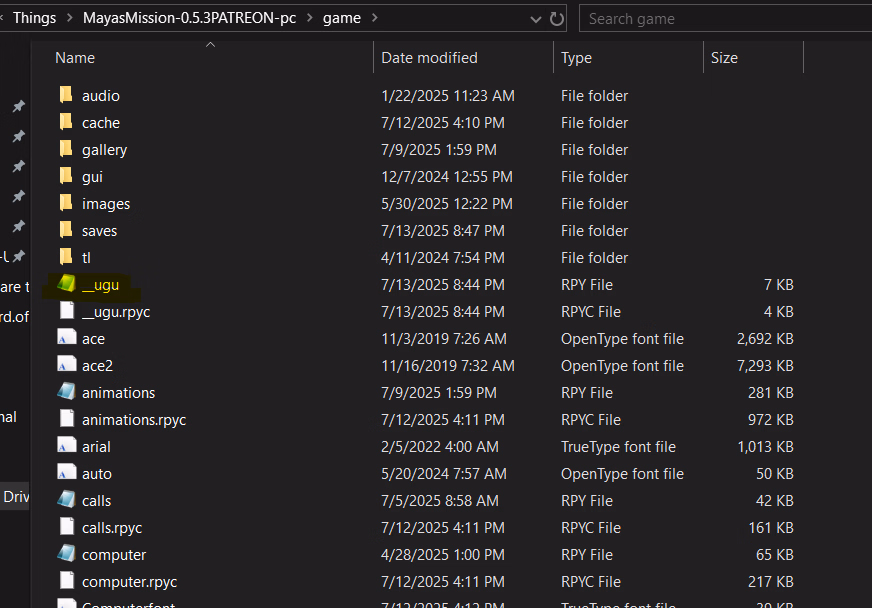Select the __ugu.rpyc file icon
The width and height of the screenshot is (872, 608).
click(x=66, y=311)
